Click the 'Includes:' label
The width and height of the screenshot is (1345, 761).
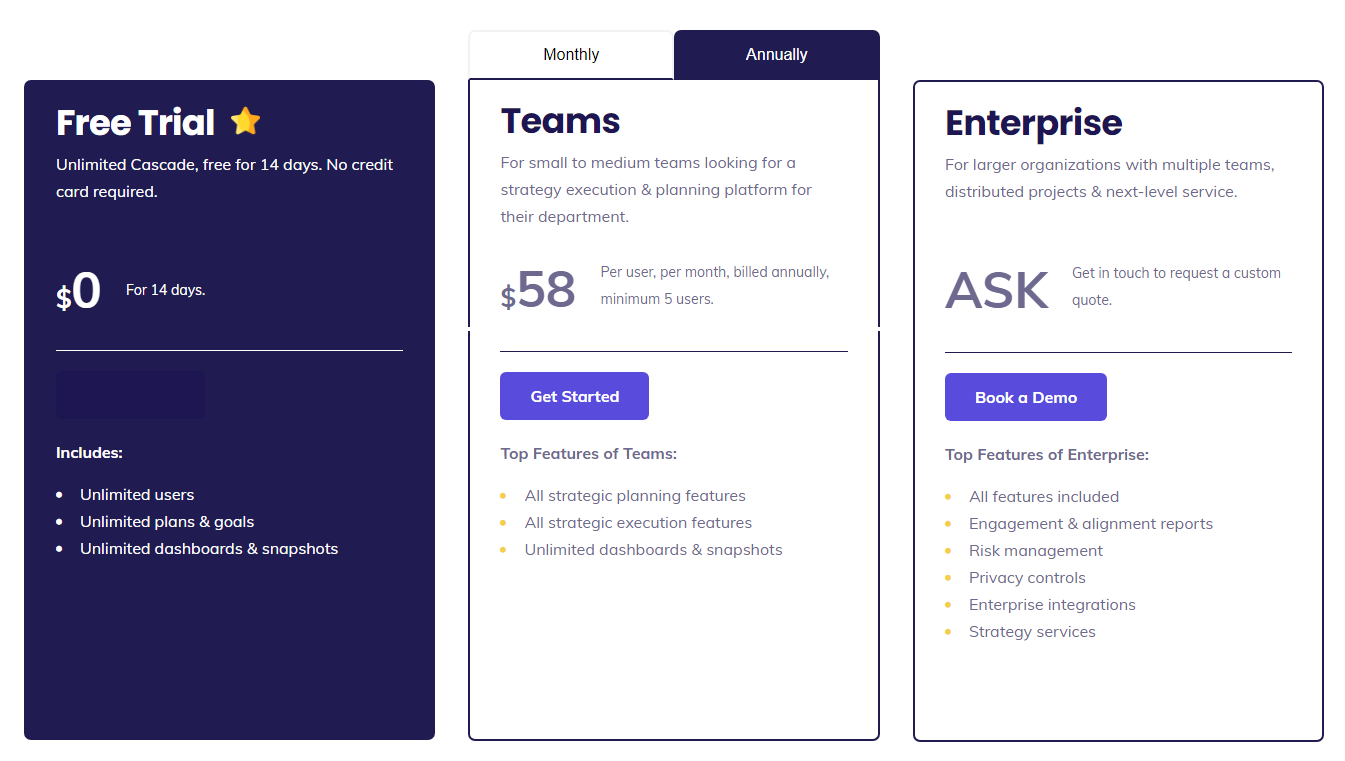tap(89, 453)
